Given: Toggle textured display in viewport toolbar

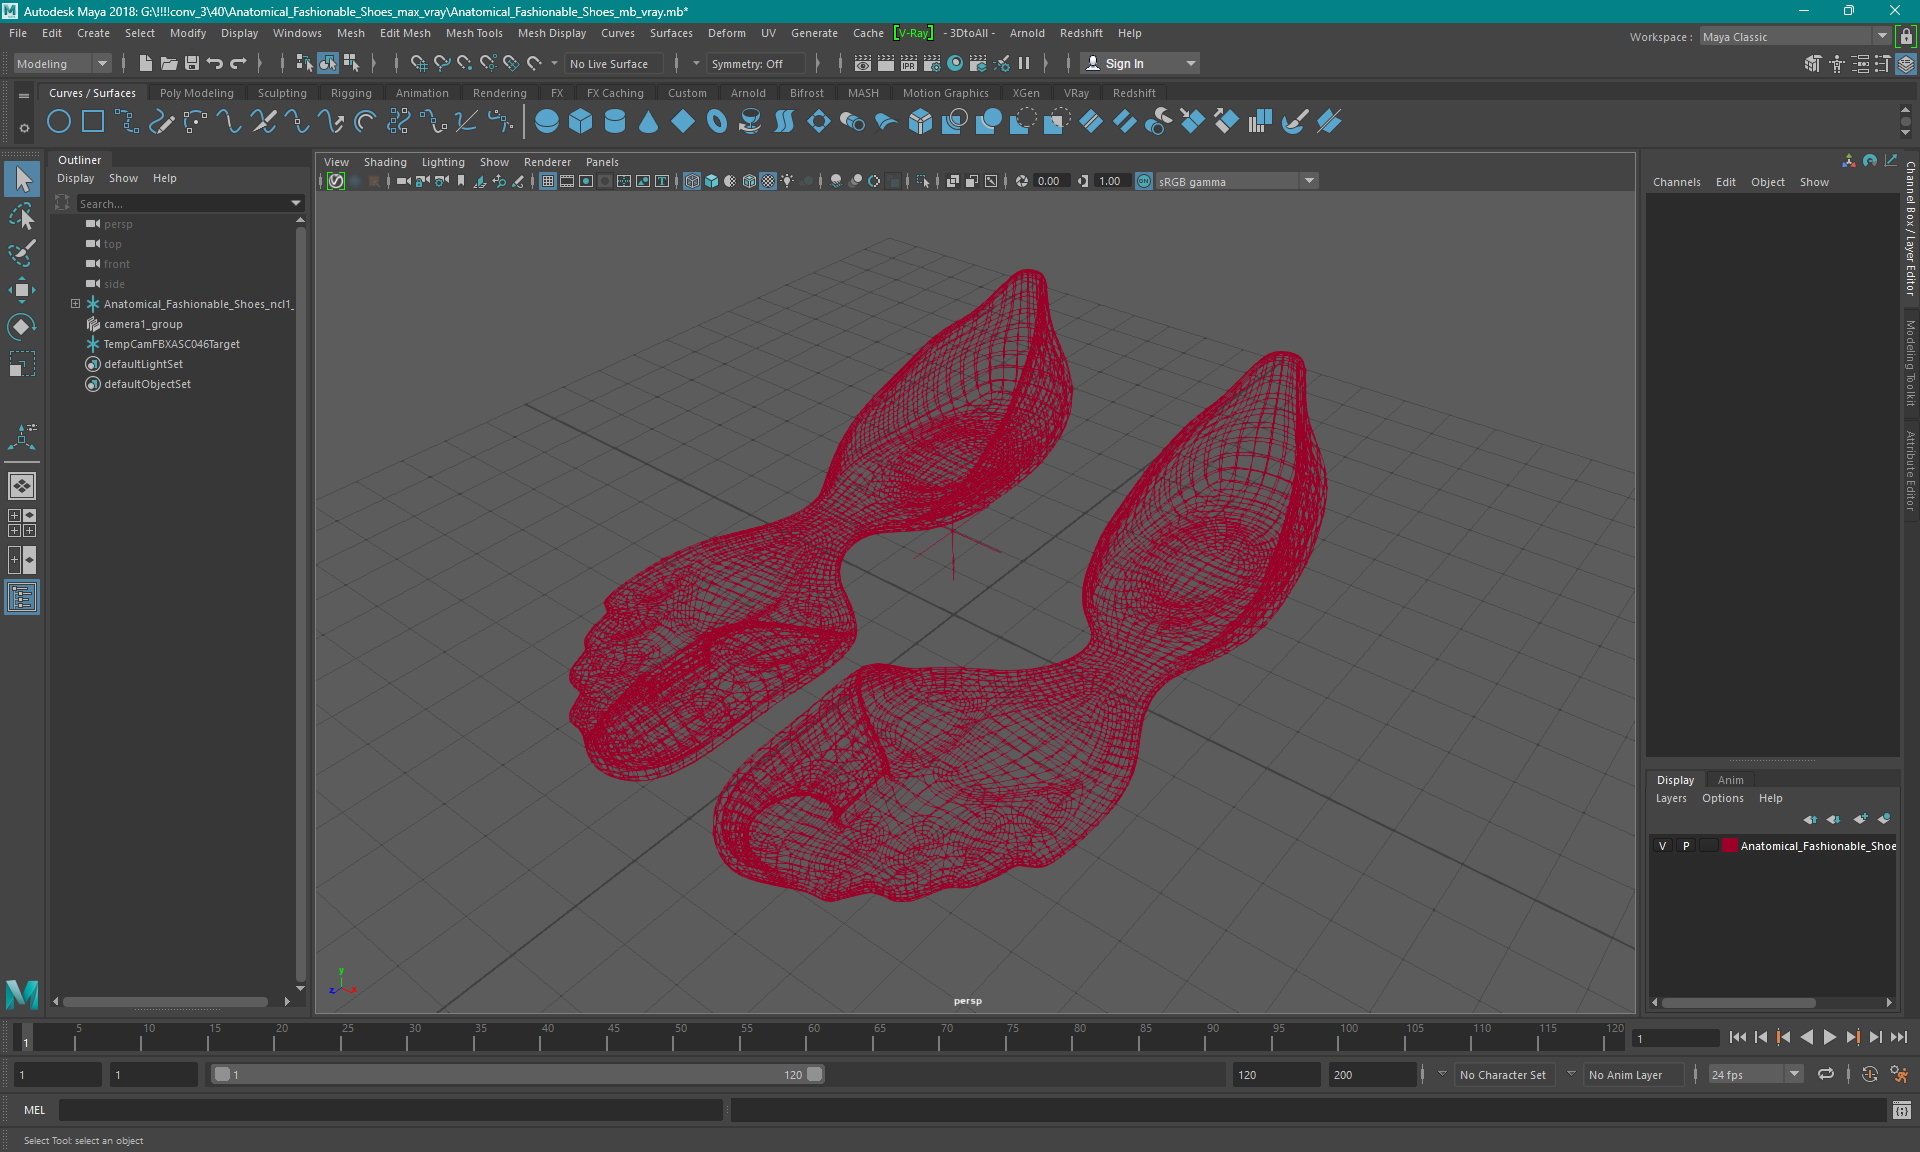Looking at the screenshot, I should point(768,181).
